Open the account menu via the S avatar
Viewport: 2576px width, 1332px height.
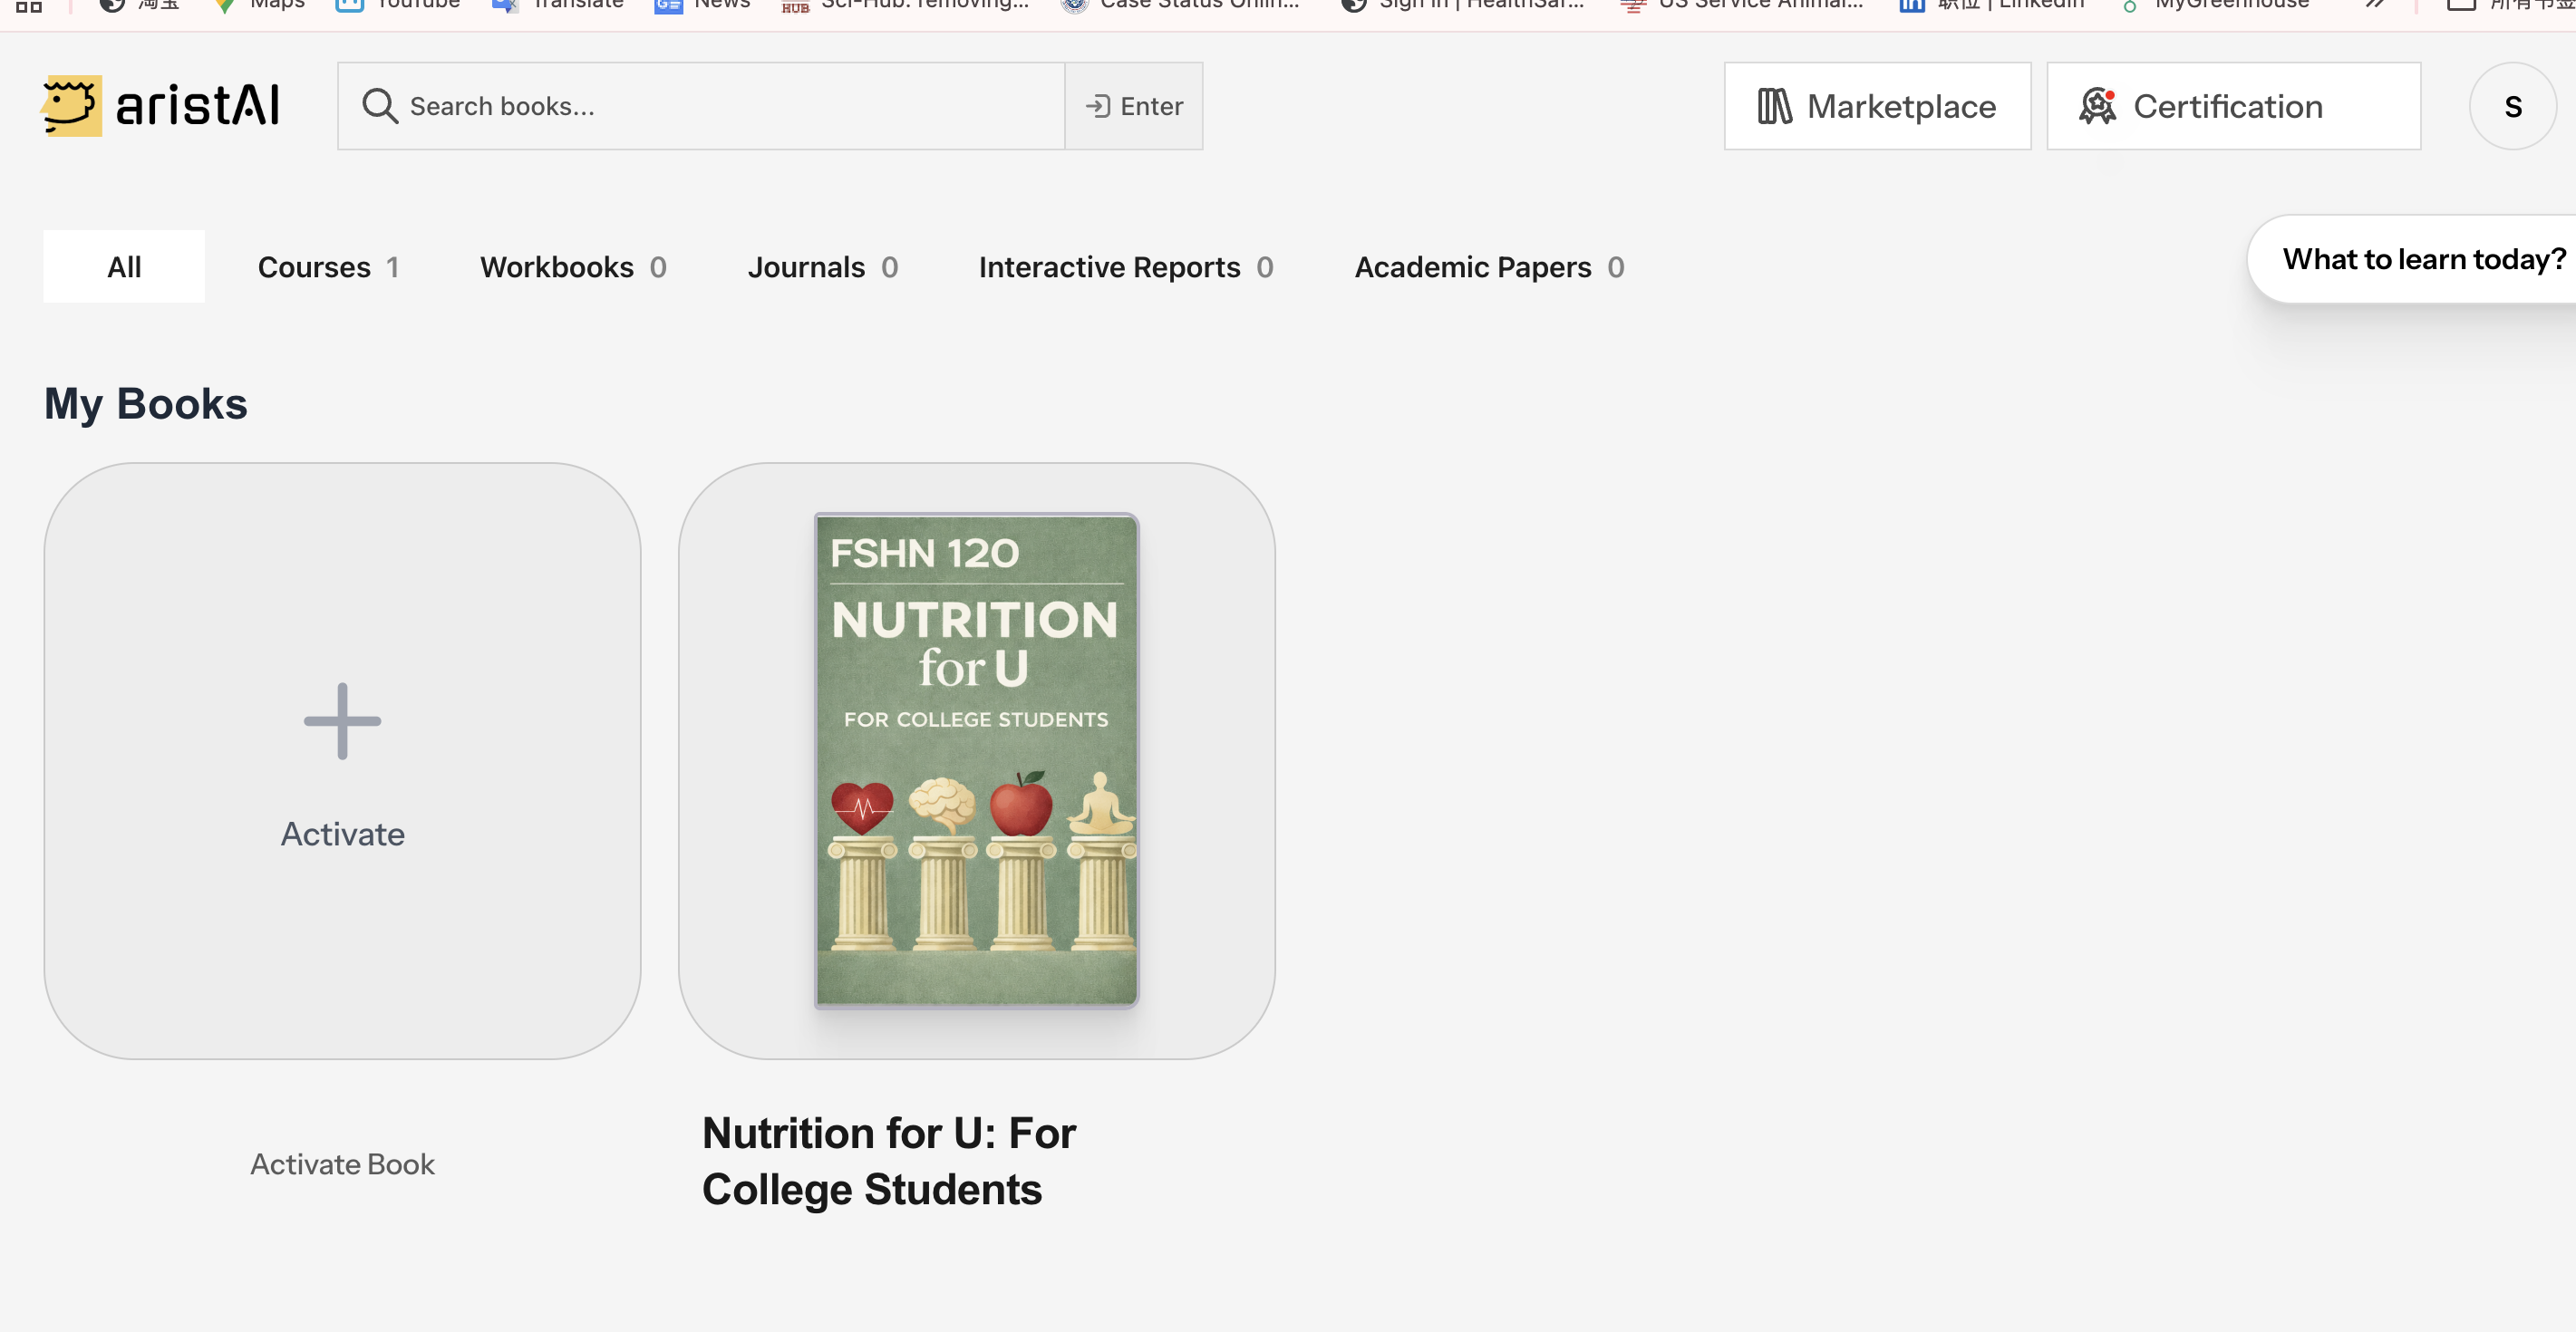tap(2513, 105)
